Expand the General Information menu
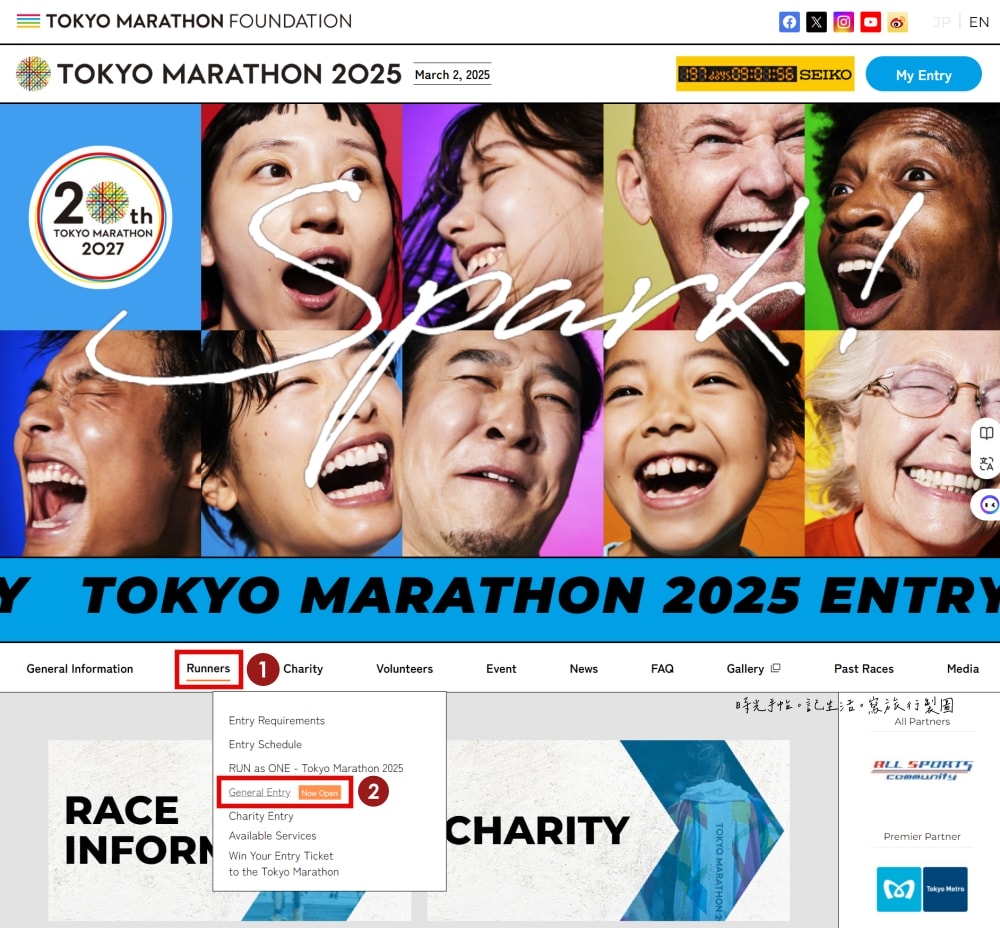This screenshot has height=928, width=1000. (x=80, y=669)
